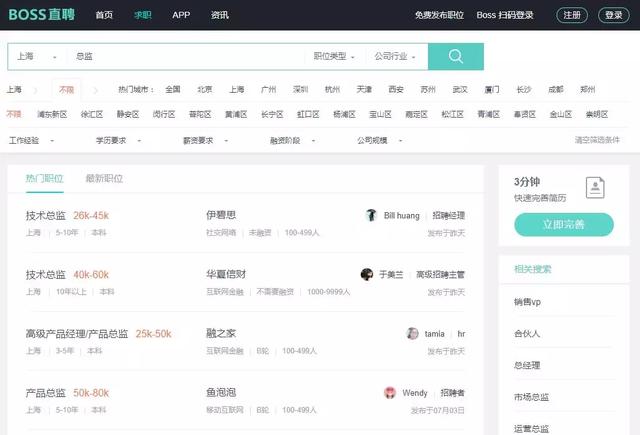
Task: Select hot city 杭州
Action: pos(332,89)
